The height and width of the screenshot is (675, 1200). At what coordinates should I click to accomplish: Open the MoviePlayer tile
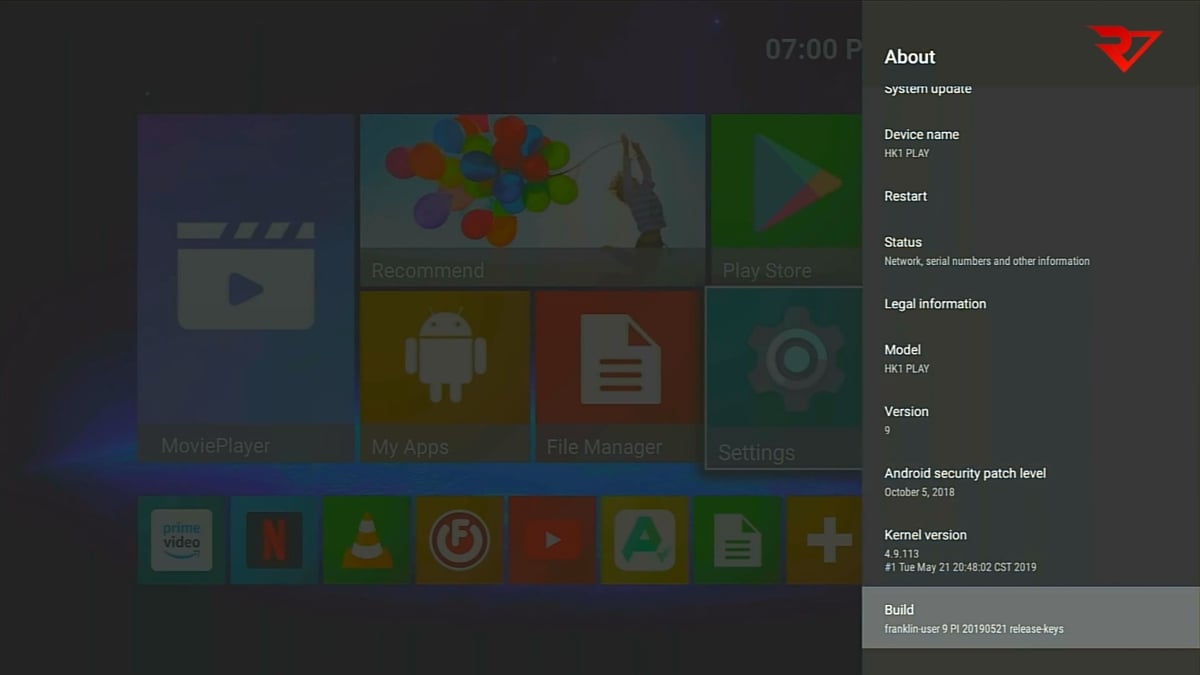[x=247, y=288]
